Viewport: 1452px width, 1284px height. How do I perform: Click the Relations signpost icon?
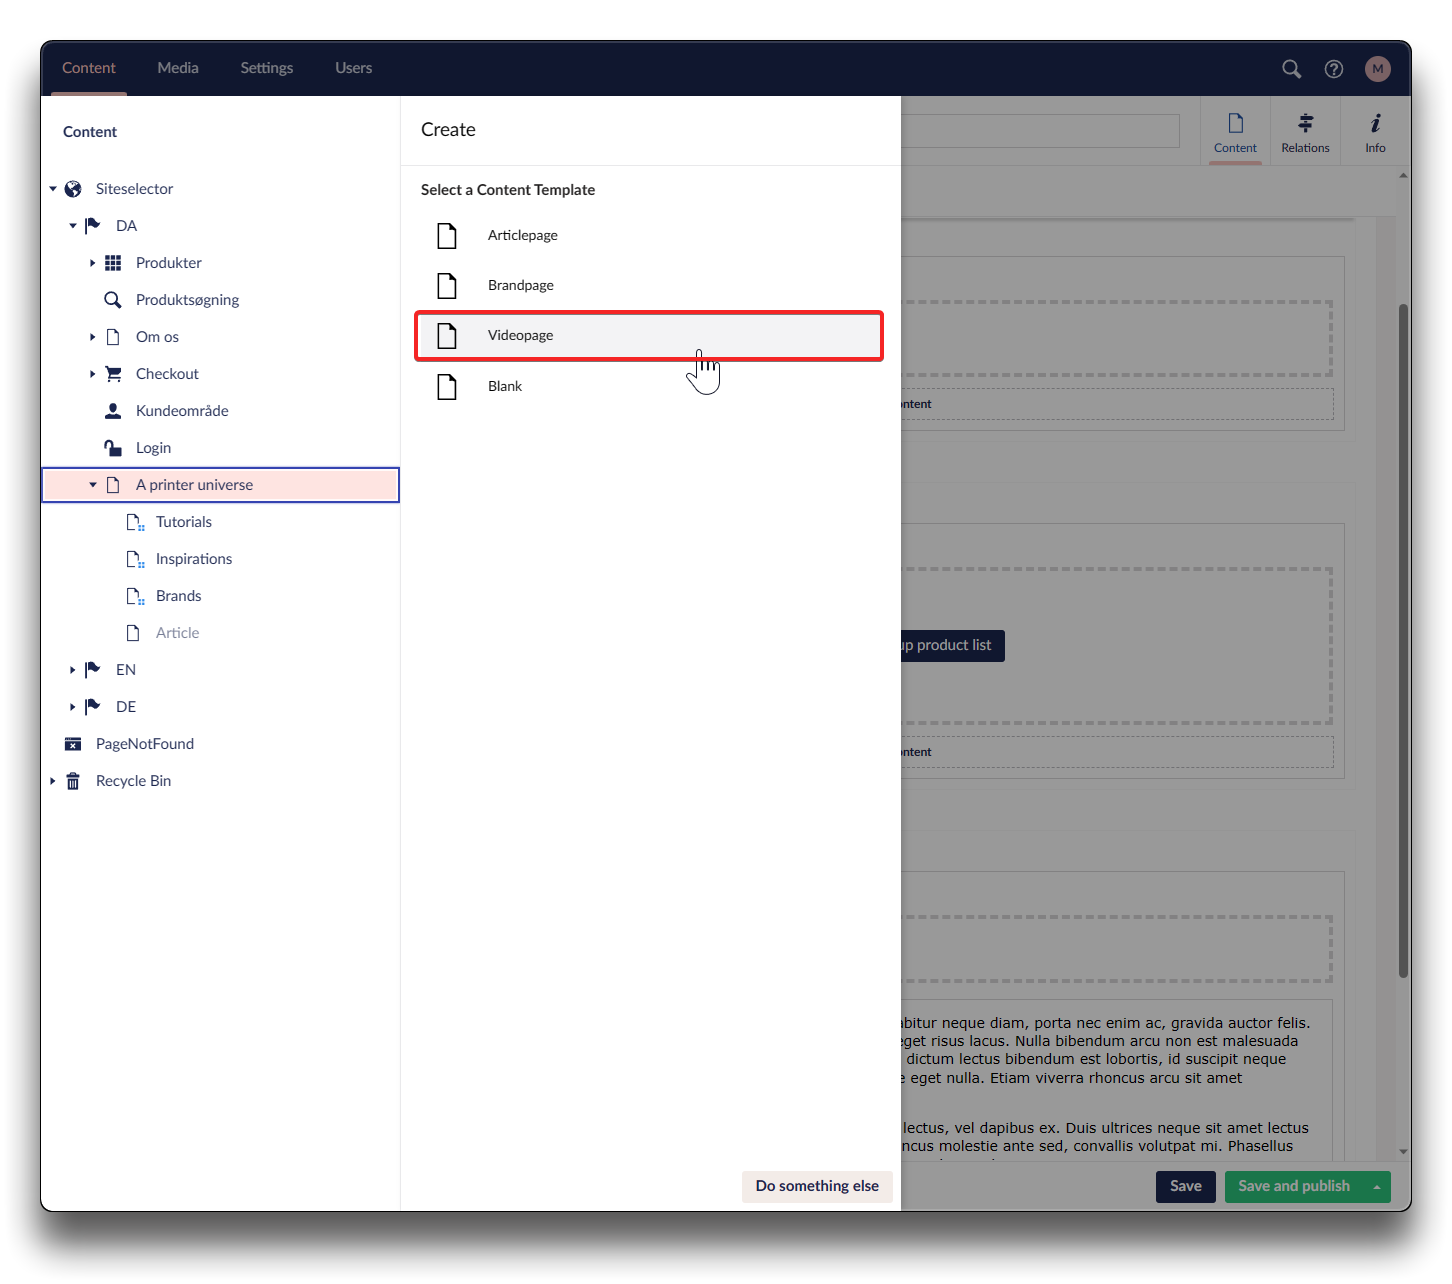point(1305,123)
